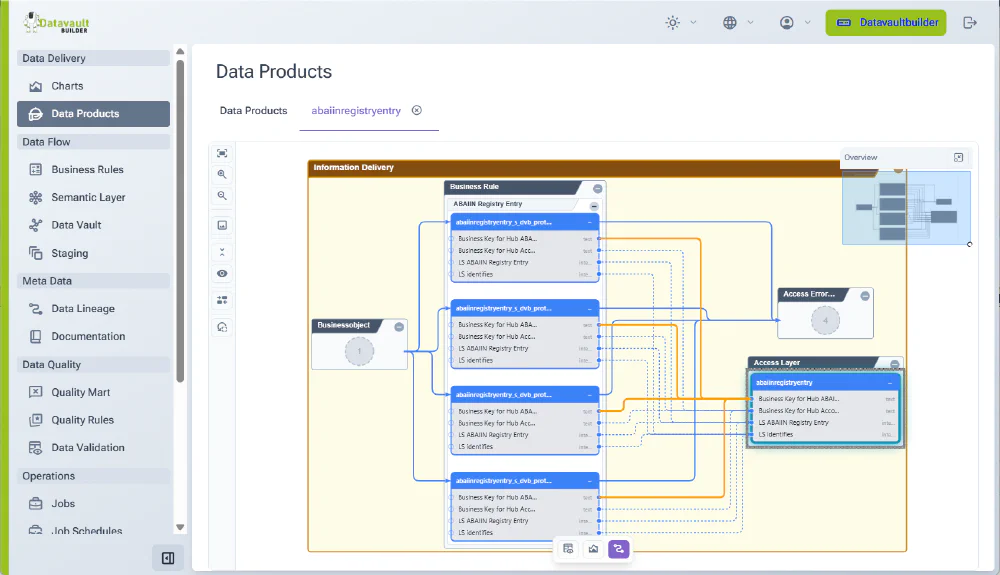Open Job Schedules in the sidebar
The width and height of the screenshot is (1000, 575).
tap(93, 530)
